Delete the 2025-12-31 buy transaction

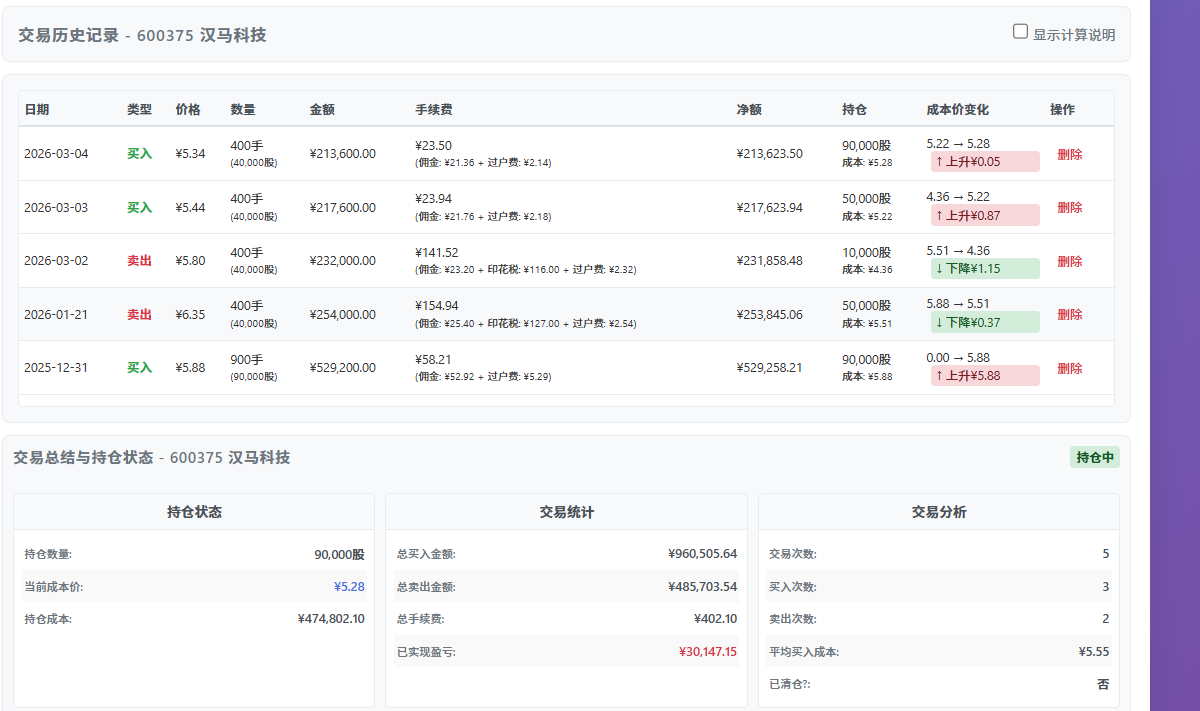pos(1069,368)
